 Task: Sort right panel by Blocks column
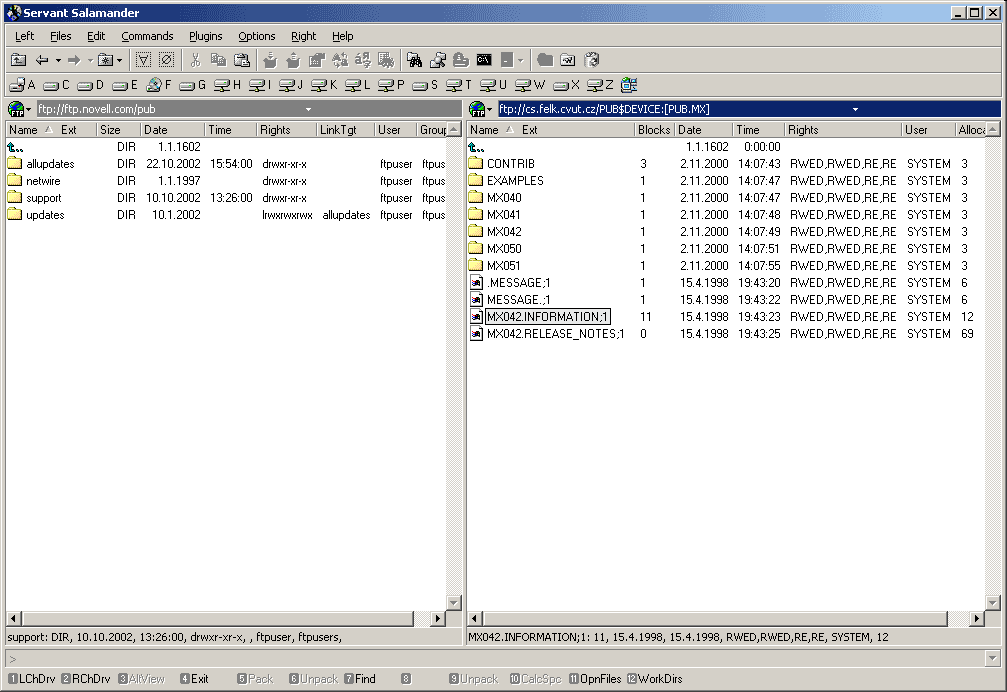point(654,130)
